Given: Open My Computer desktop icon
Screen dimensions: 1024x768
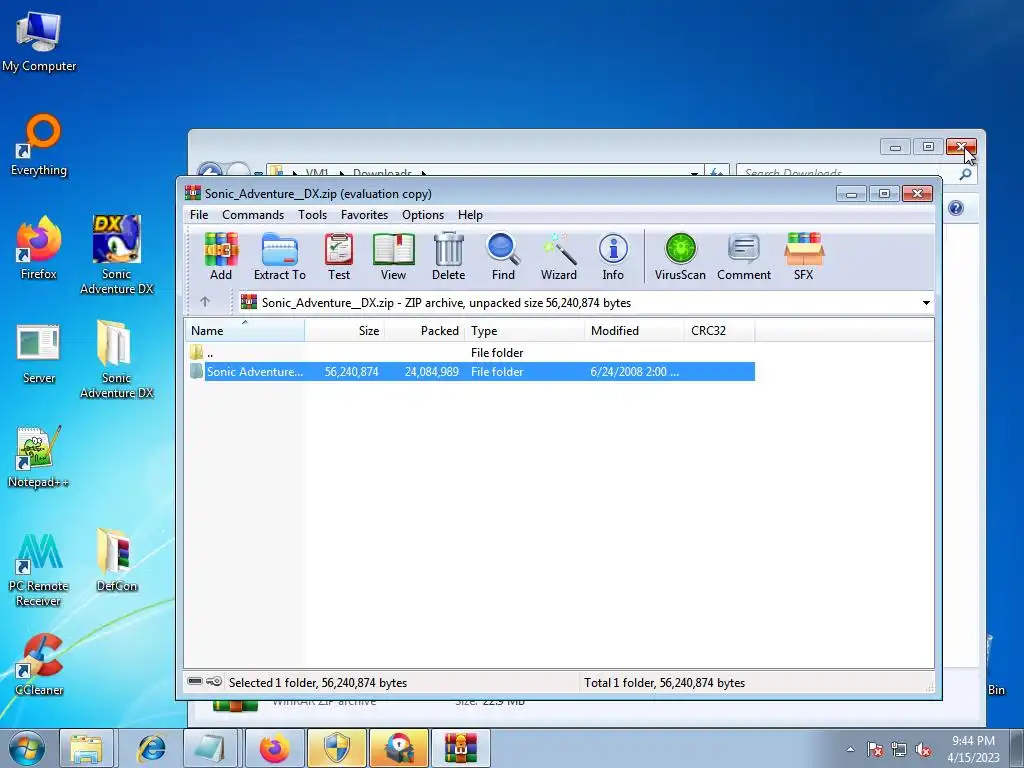Looking at the screenshot, I should [x=39, y=40].
